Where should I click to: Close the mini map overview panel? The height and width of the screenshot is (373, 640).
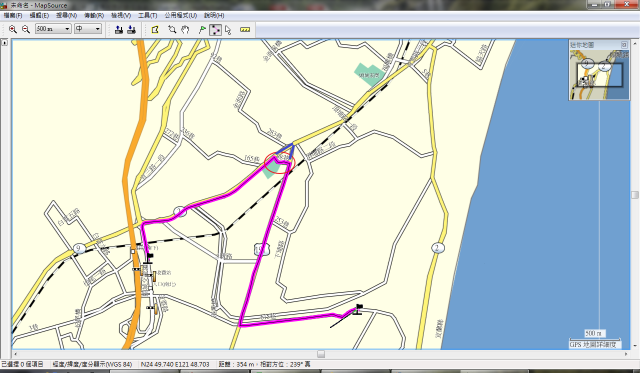coord(624,44)
